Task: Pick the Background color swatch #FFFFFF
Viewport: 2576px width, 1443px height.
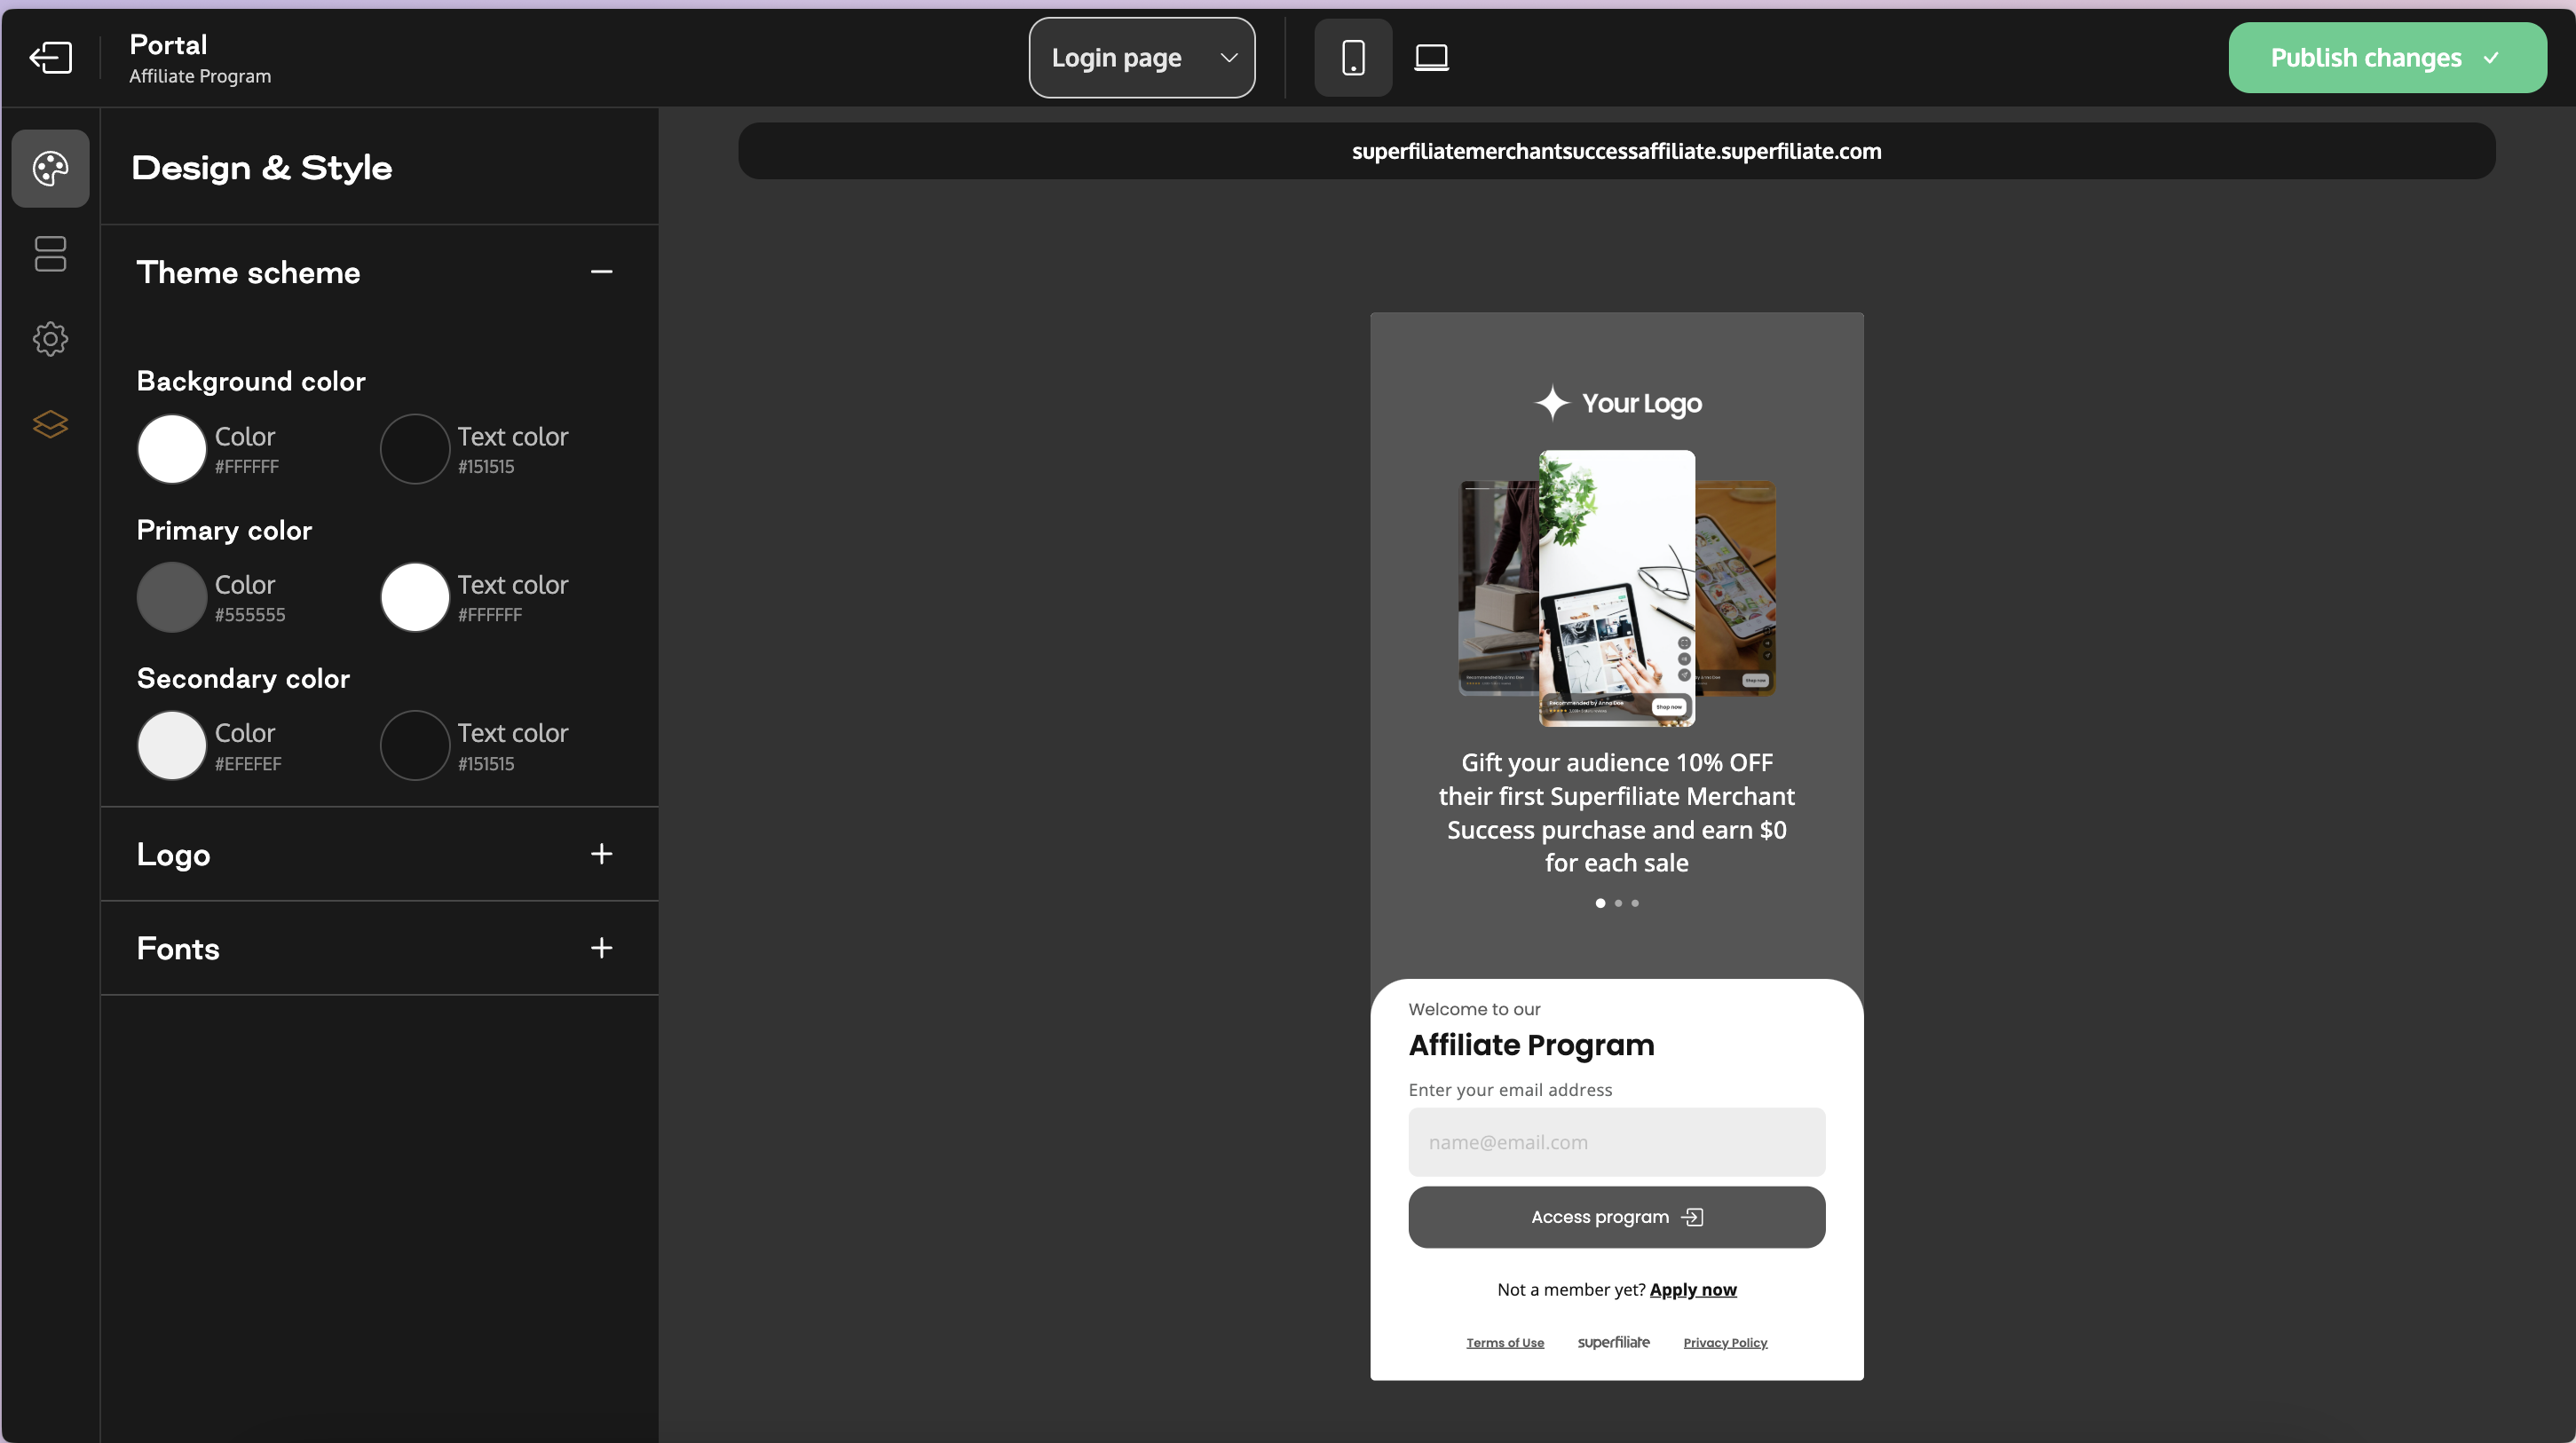Action: pyautogui.click(x=171, y=449)
